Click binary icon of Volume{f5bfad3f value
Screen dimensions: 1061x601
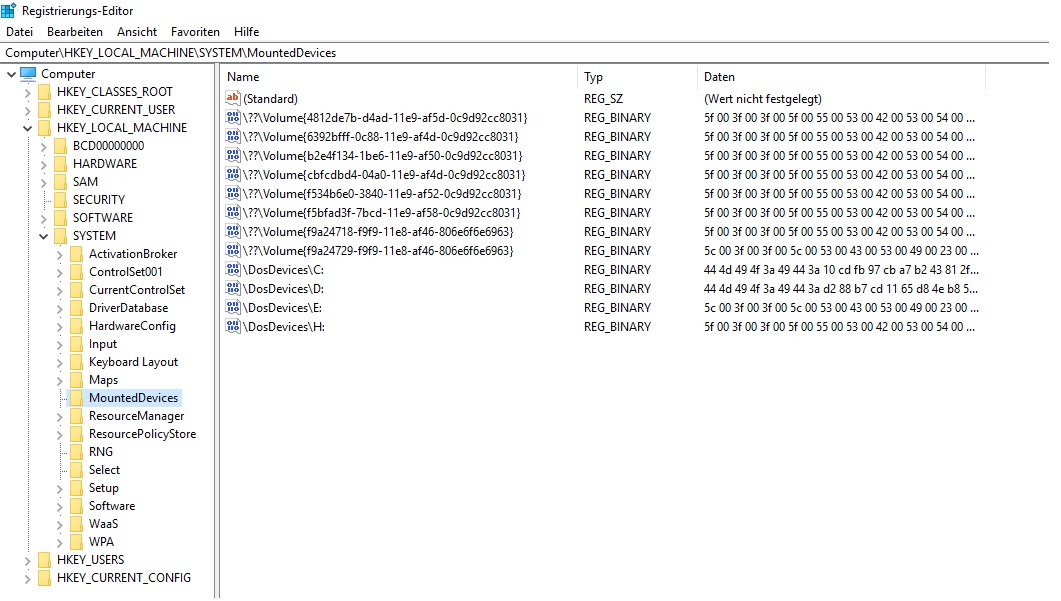click(x=233, y=212)
